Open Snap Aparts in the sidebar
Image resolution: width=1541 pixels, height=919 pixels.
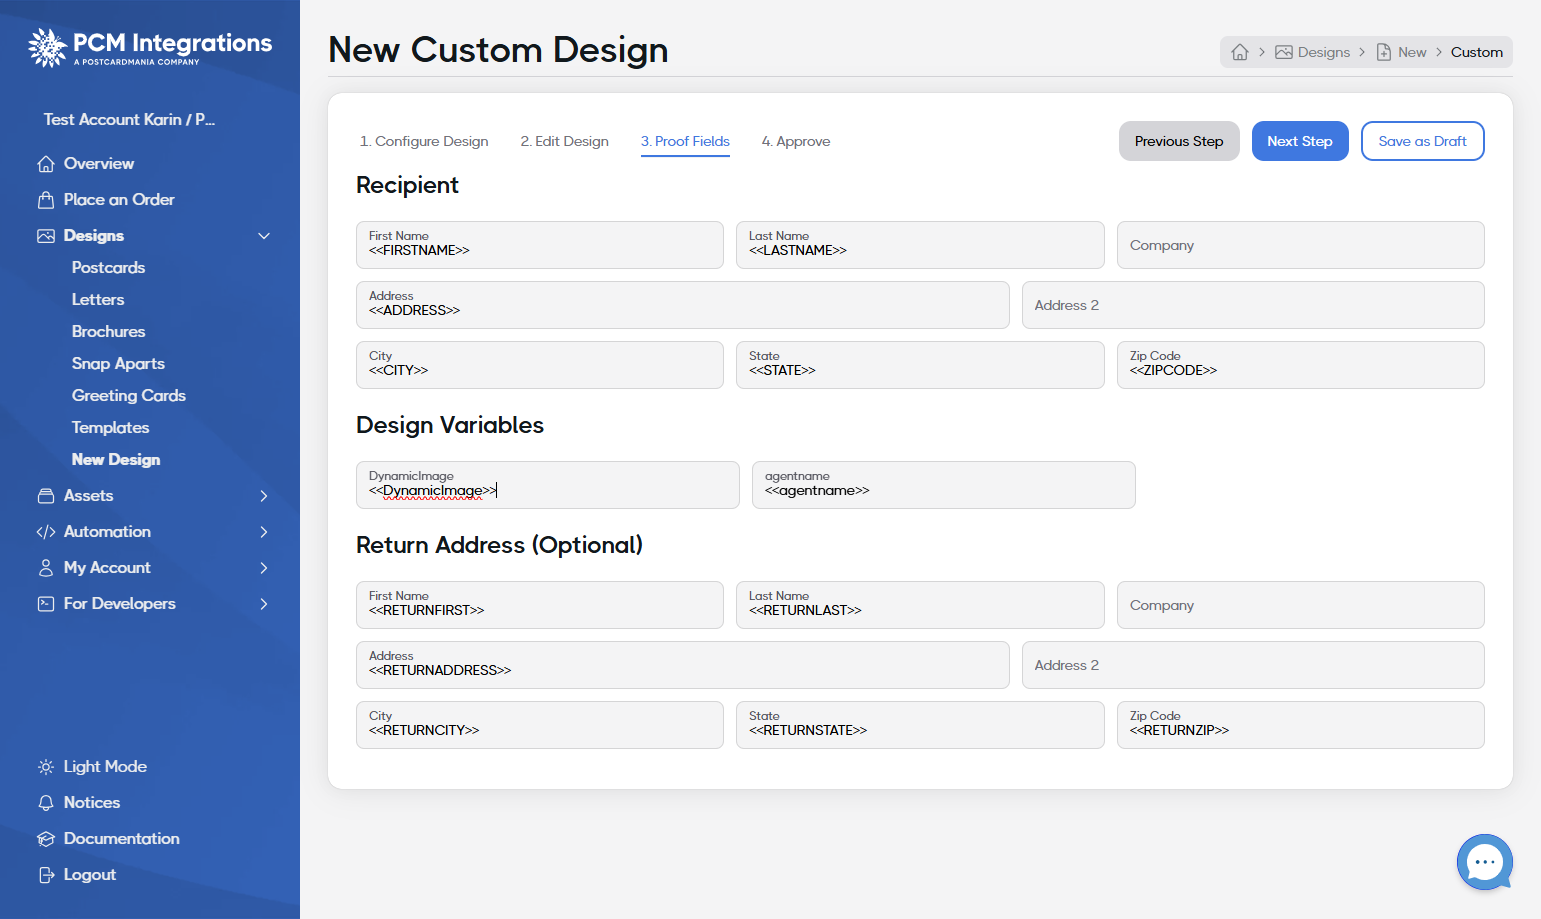click(x=118, y=364)
